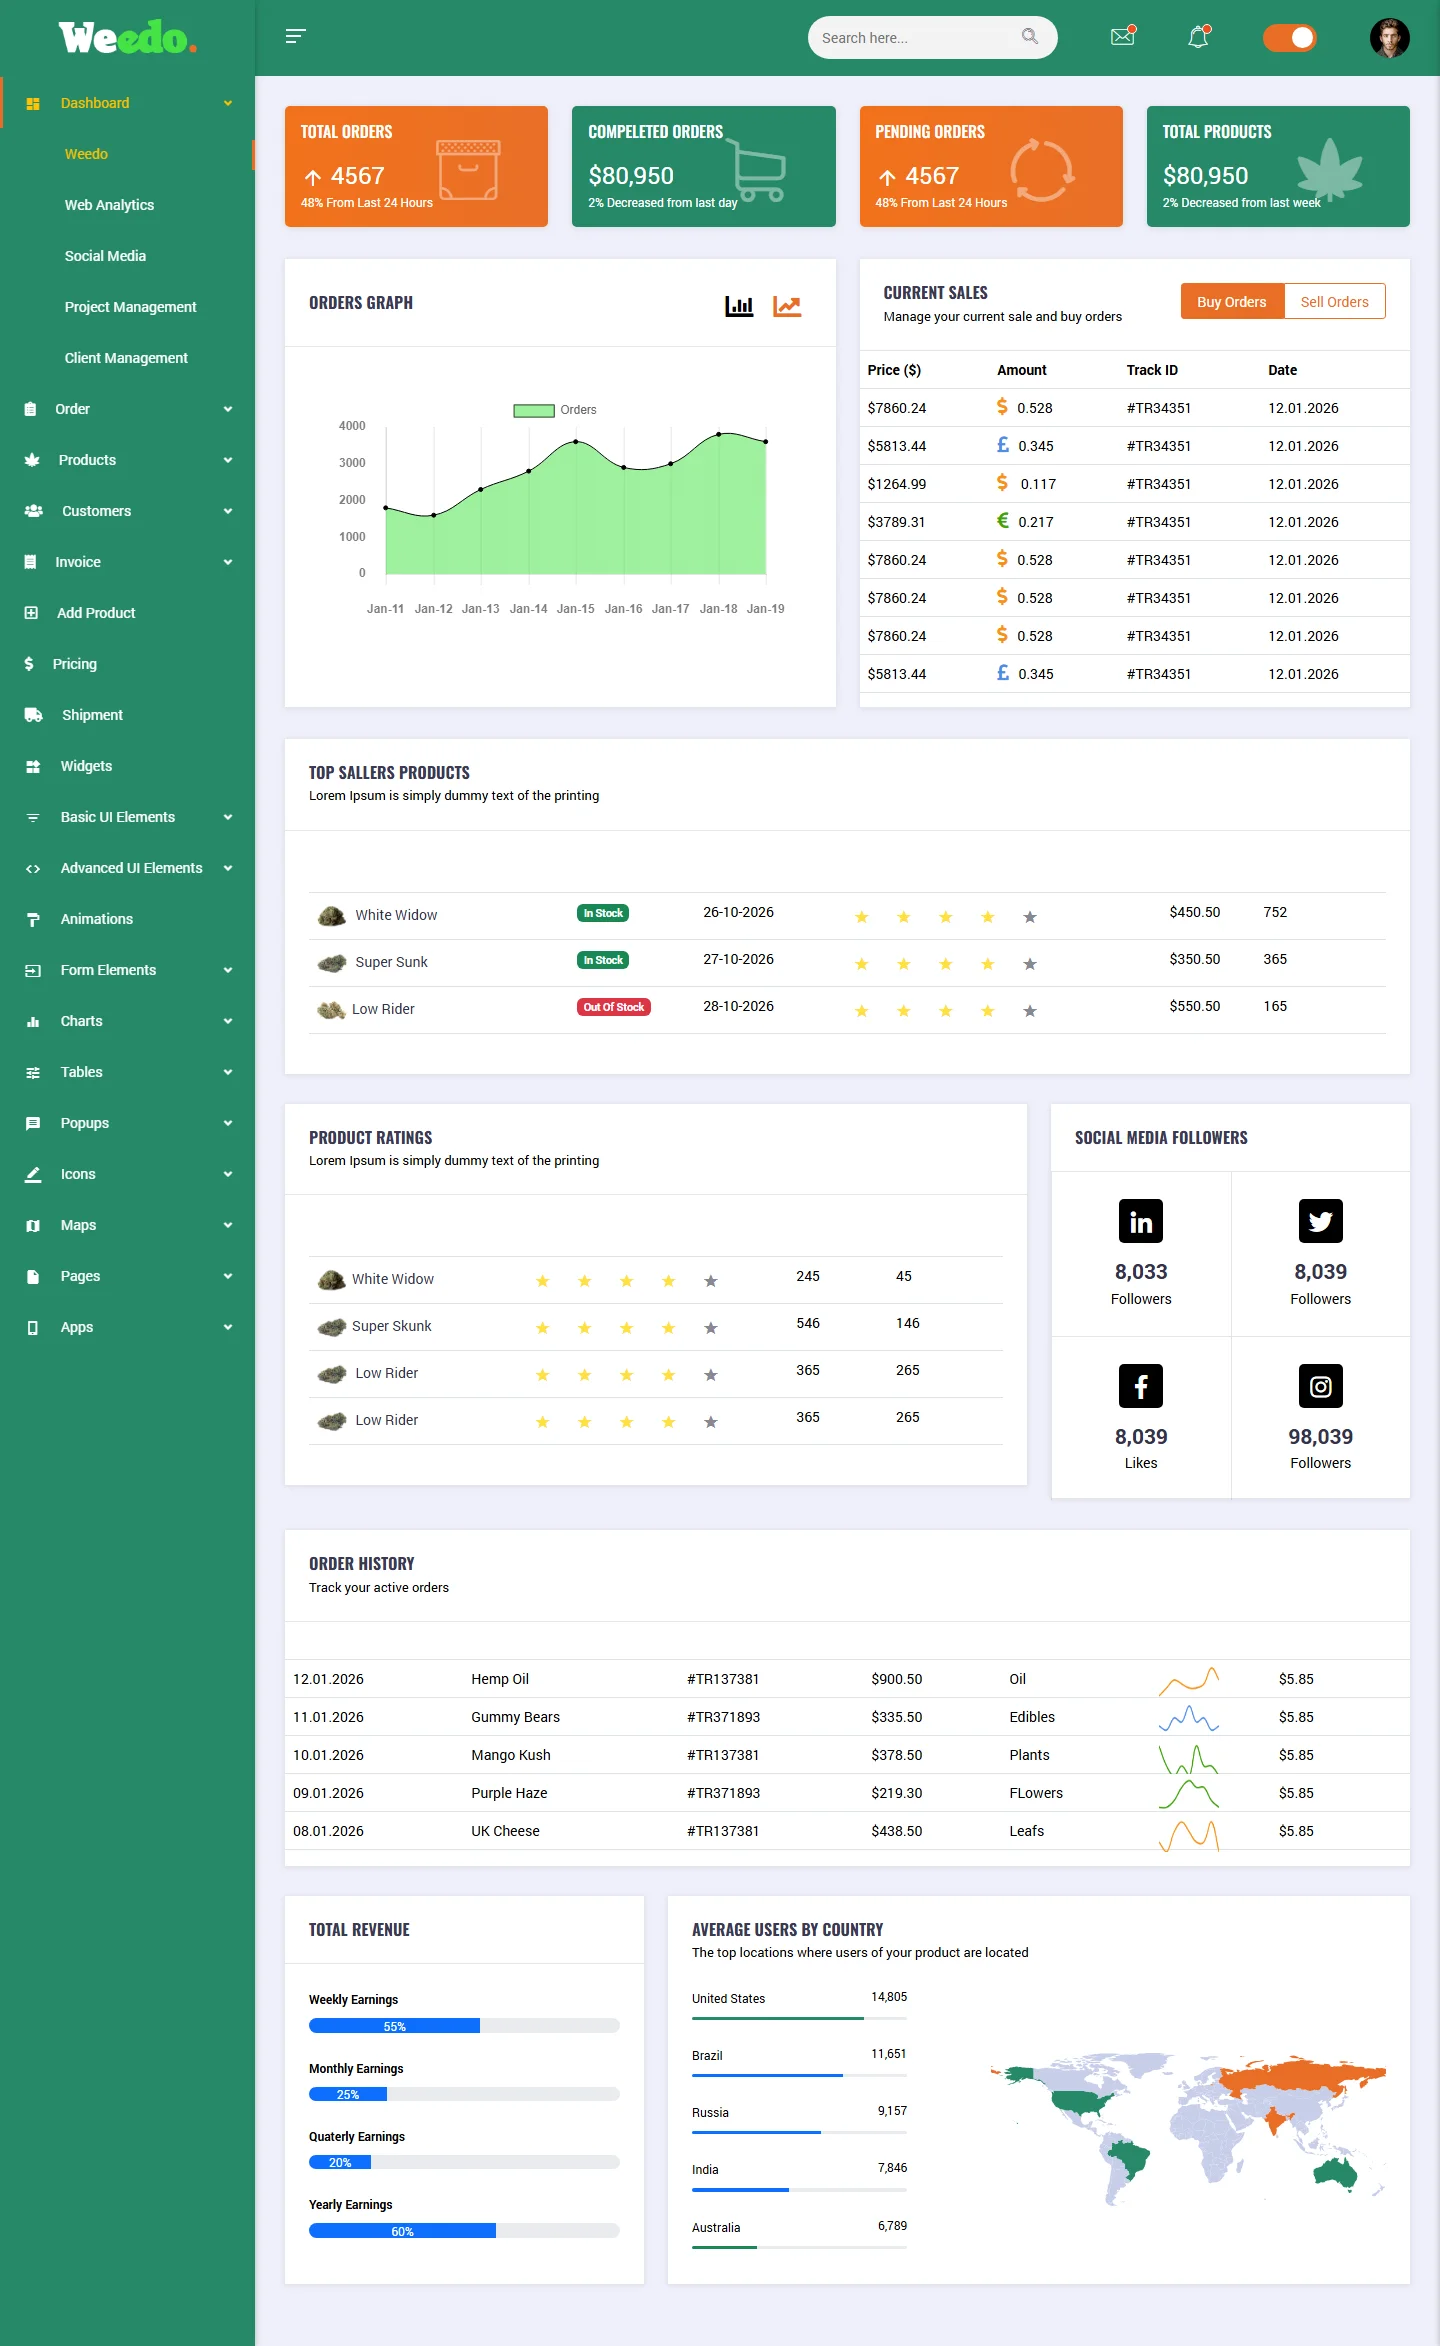
Task: Click the Customers people icon
Action: (34, 511)
